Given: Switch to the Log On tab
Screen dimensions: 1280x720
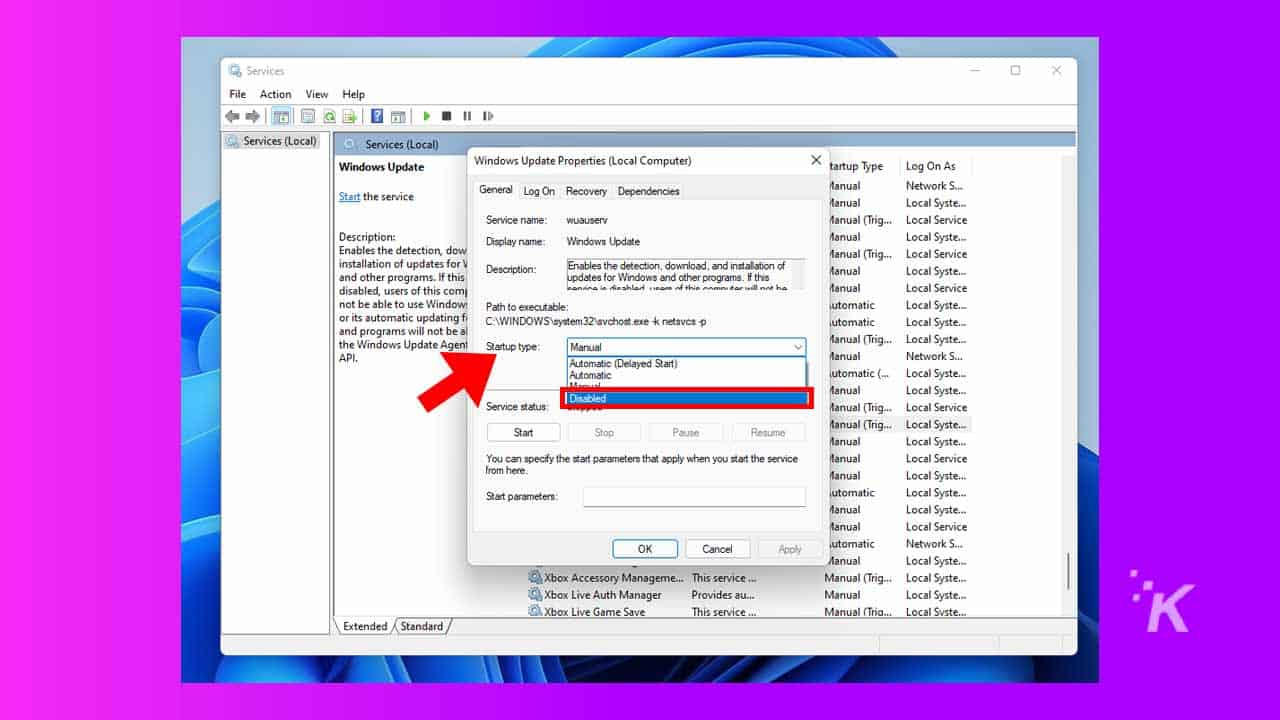Looking at the screenshot, I should coord(539,191).
